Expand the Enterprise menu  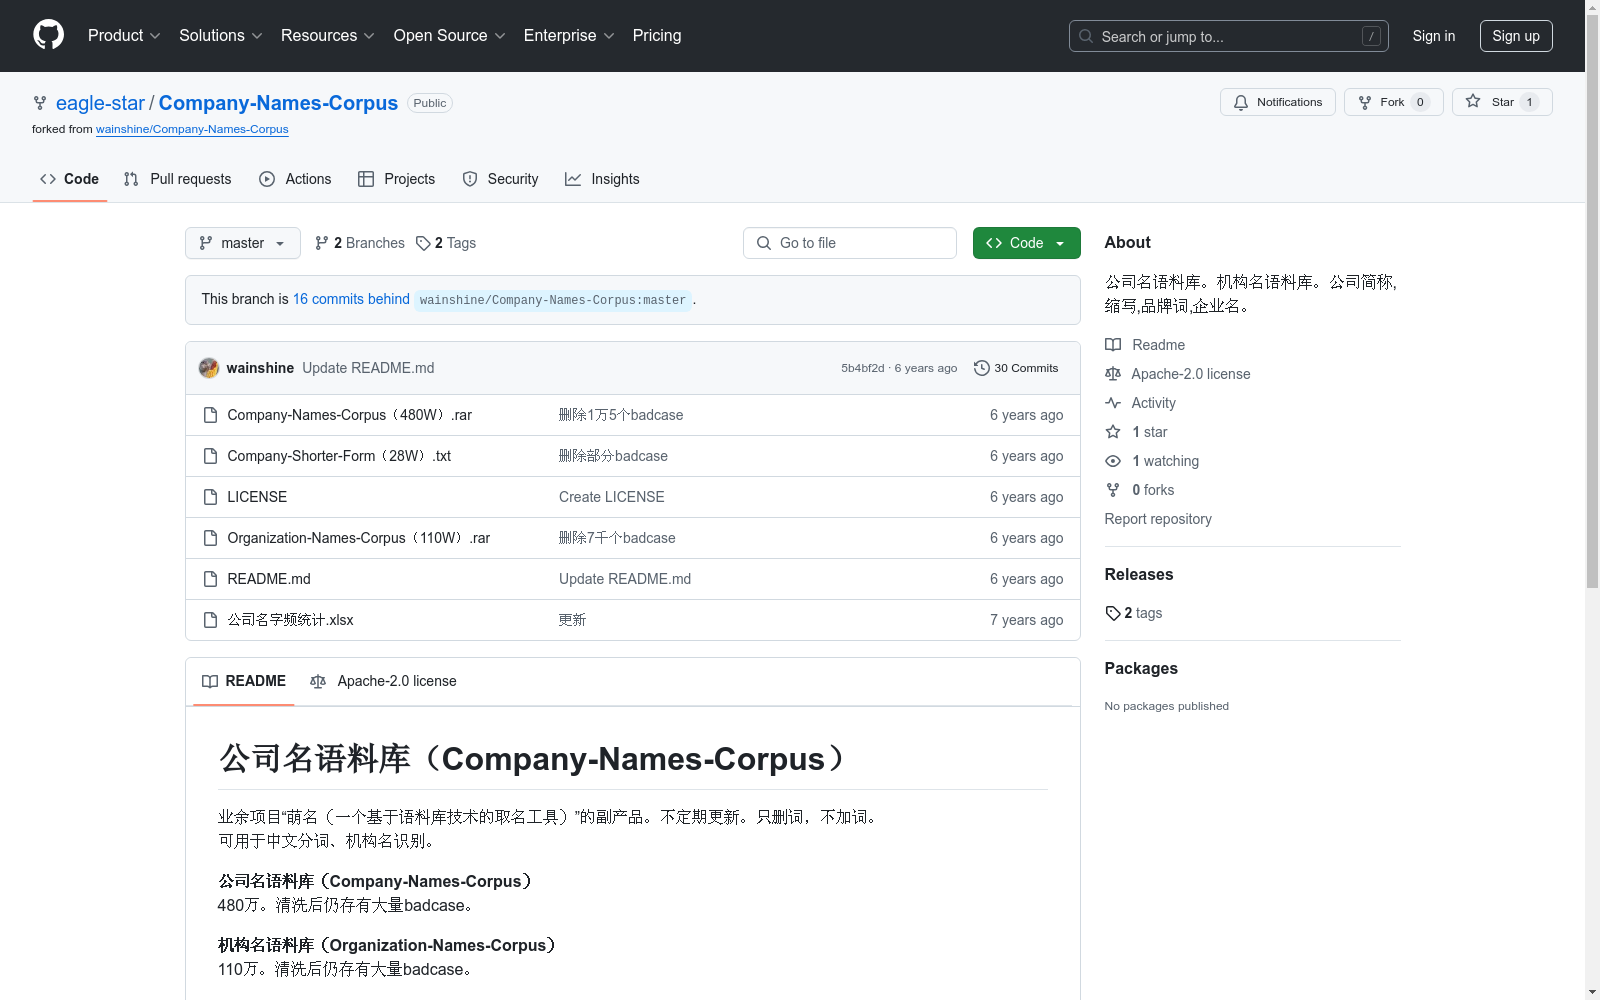coord(569,35)
